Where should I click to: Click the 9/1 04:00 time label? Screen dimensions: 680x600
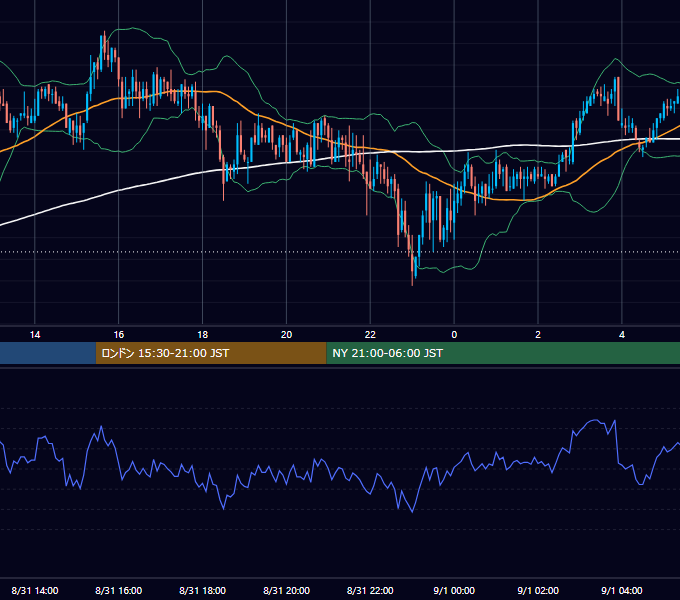(622, 590)
